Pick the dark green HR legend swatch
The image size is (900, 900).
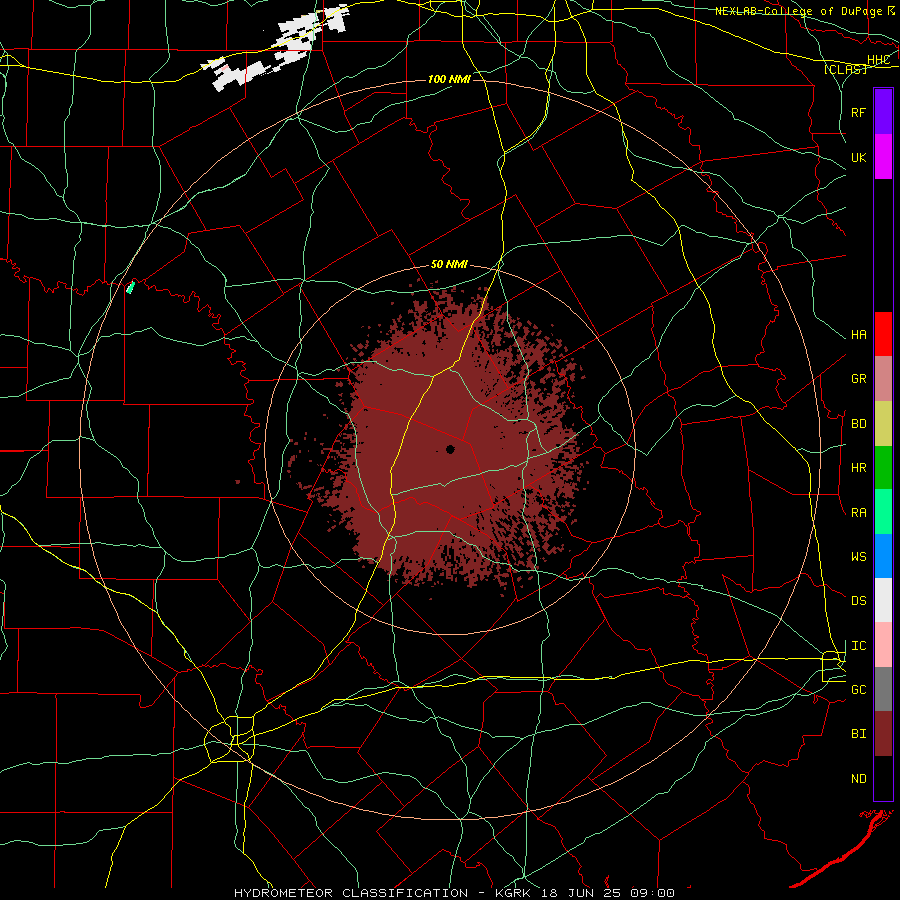pyautogui.click(x=883, y=468)
